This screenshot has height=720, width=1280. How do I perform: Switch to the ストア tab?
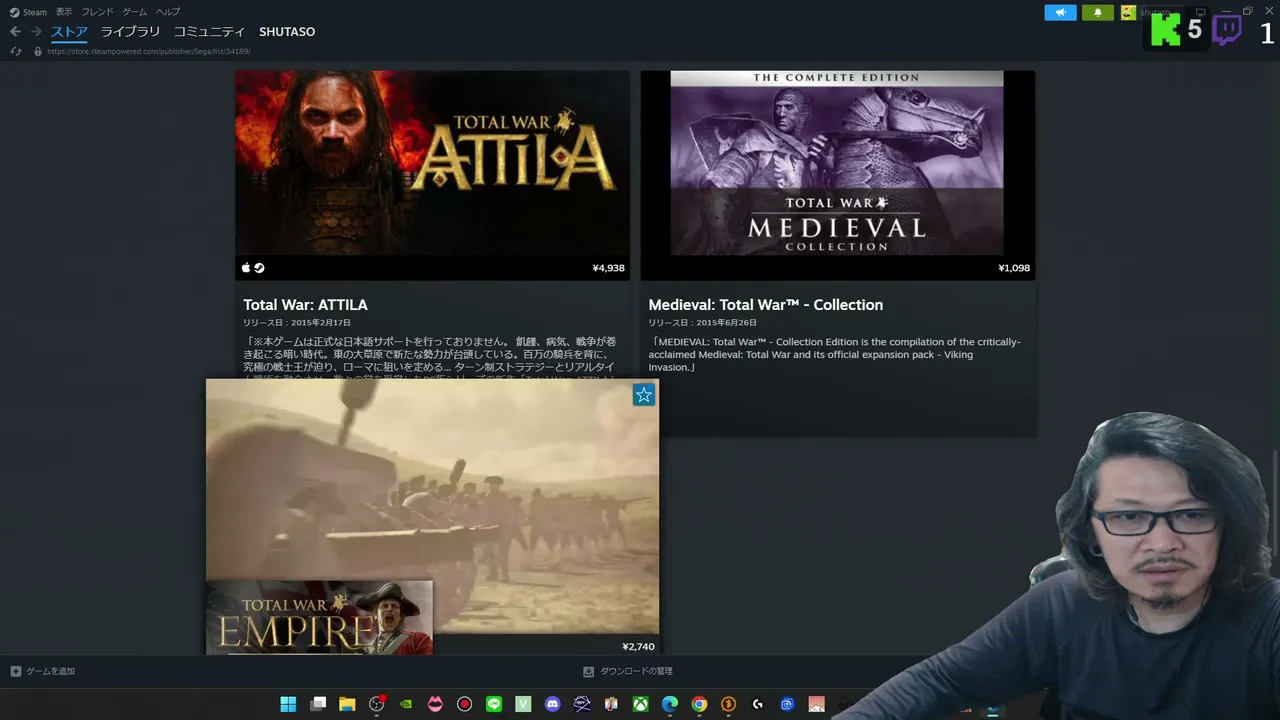[70, 32]
